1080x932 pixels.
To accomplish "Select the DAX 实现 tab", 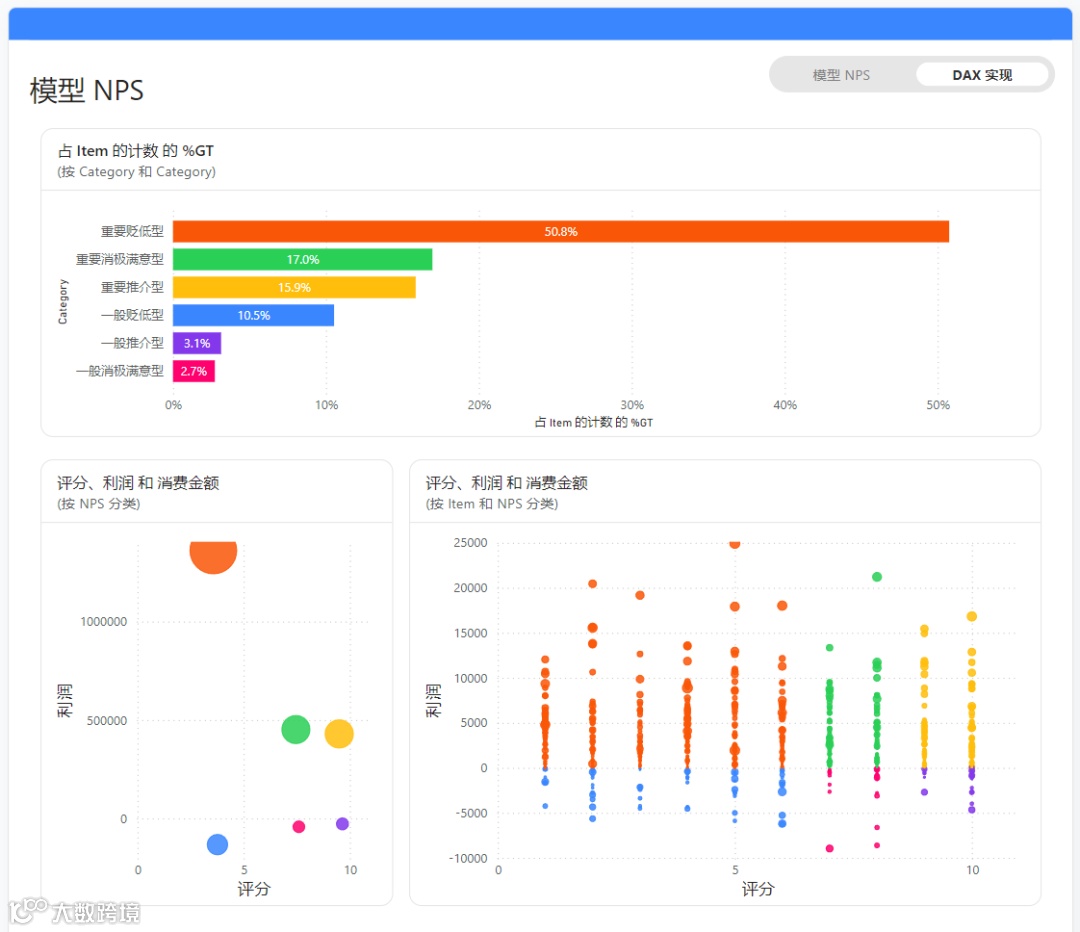I will click(982, 75).
